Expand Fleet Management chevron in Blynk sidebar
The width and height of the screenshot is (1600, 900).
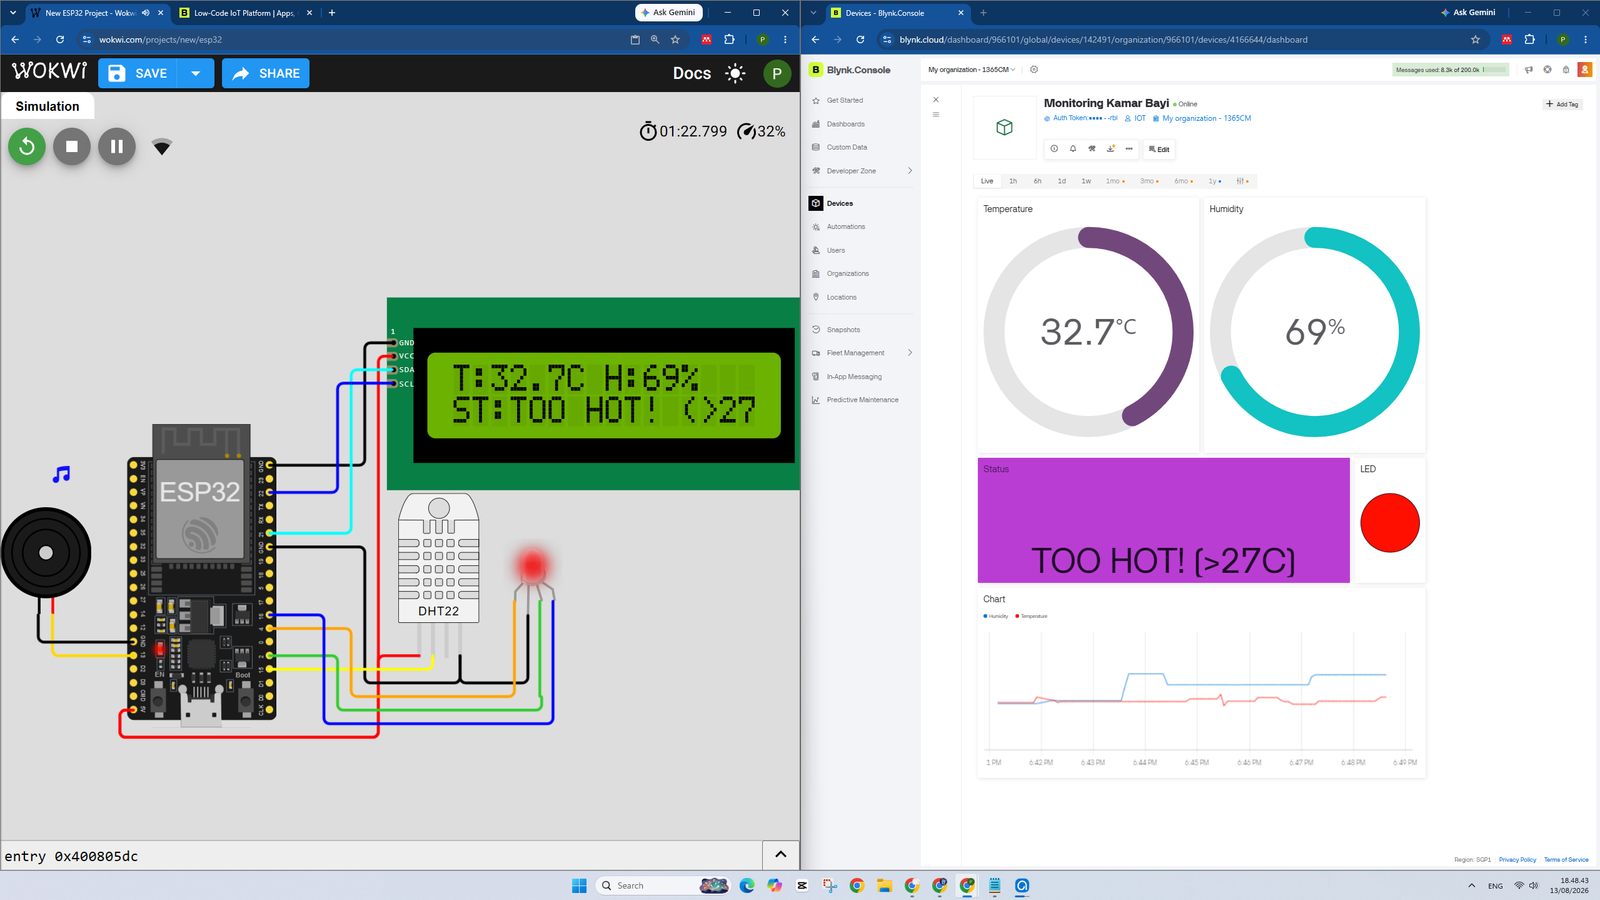pos(910,353)
